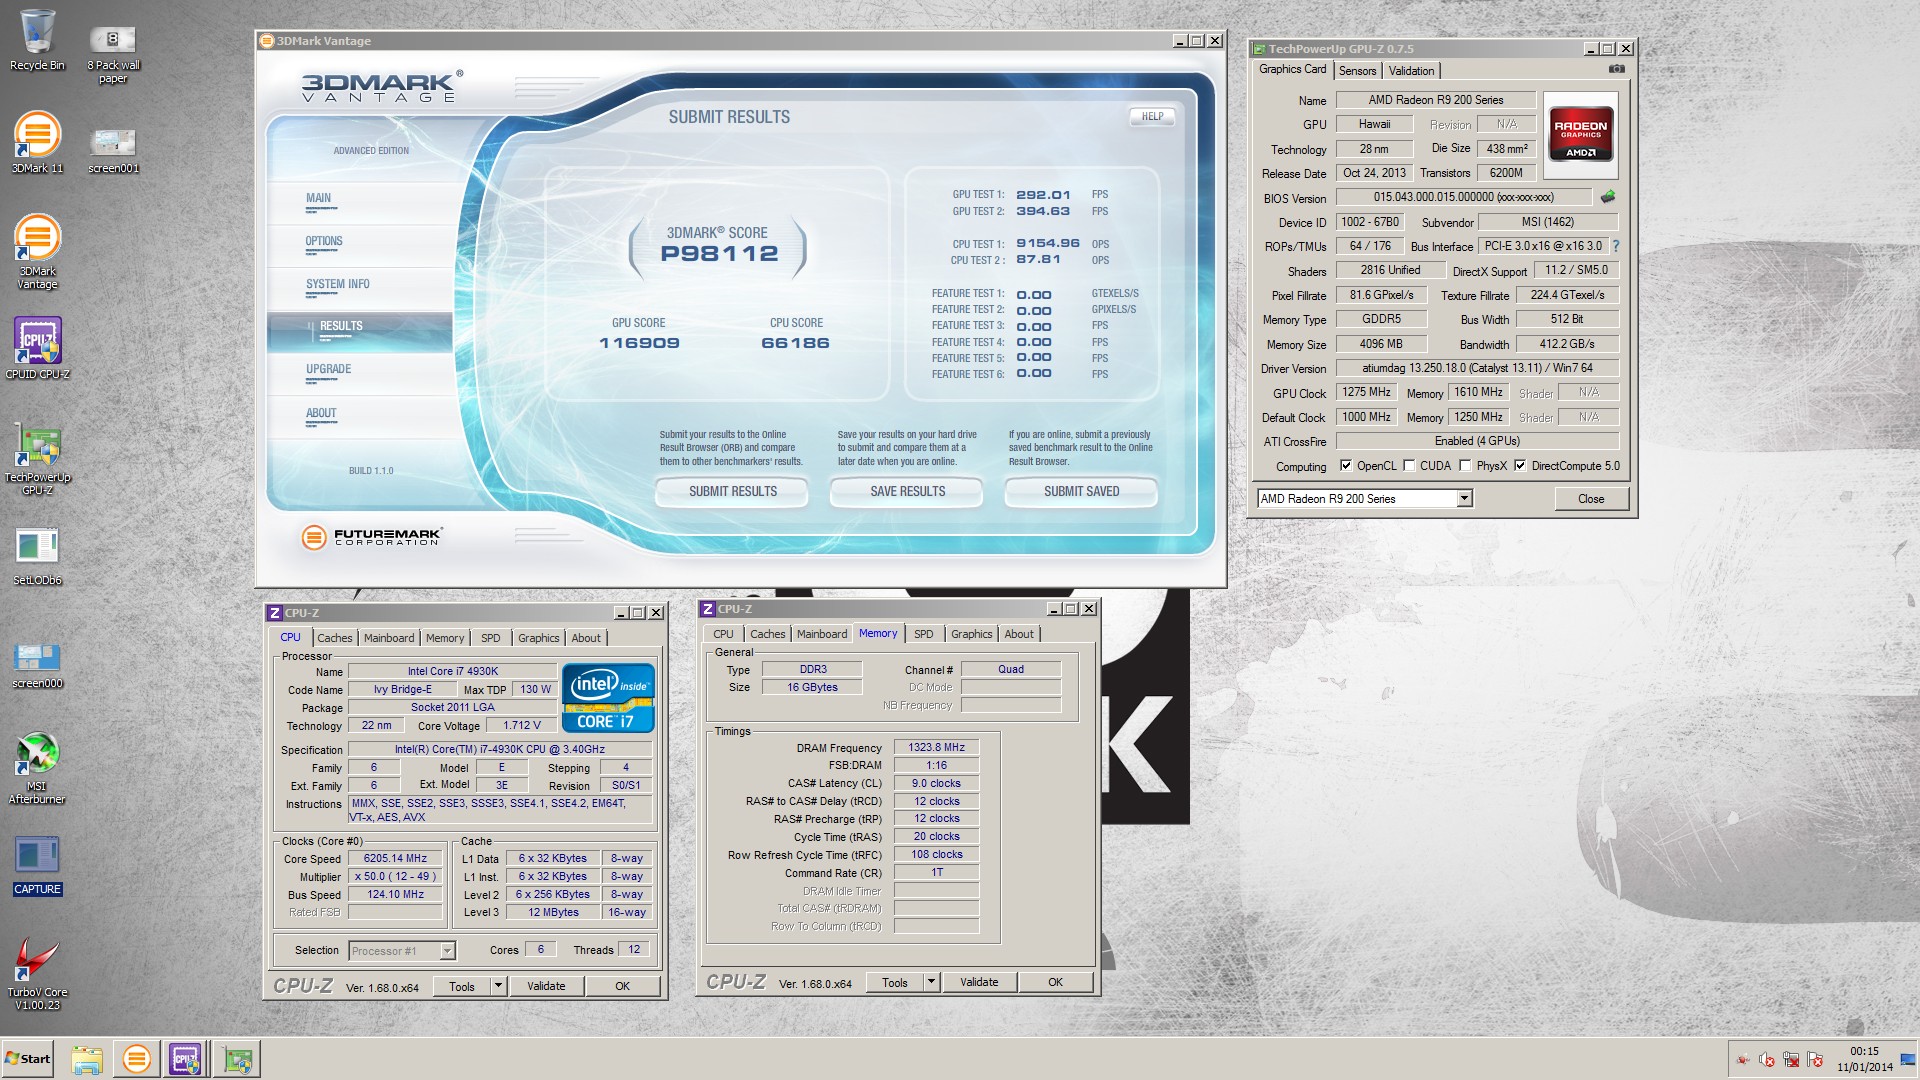Viewport: 1920px width, 1080px height.
Task: Click the SAVE RESULTS button
Action: tap(907, 491)
